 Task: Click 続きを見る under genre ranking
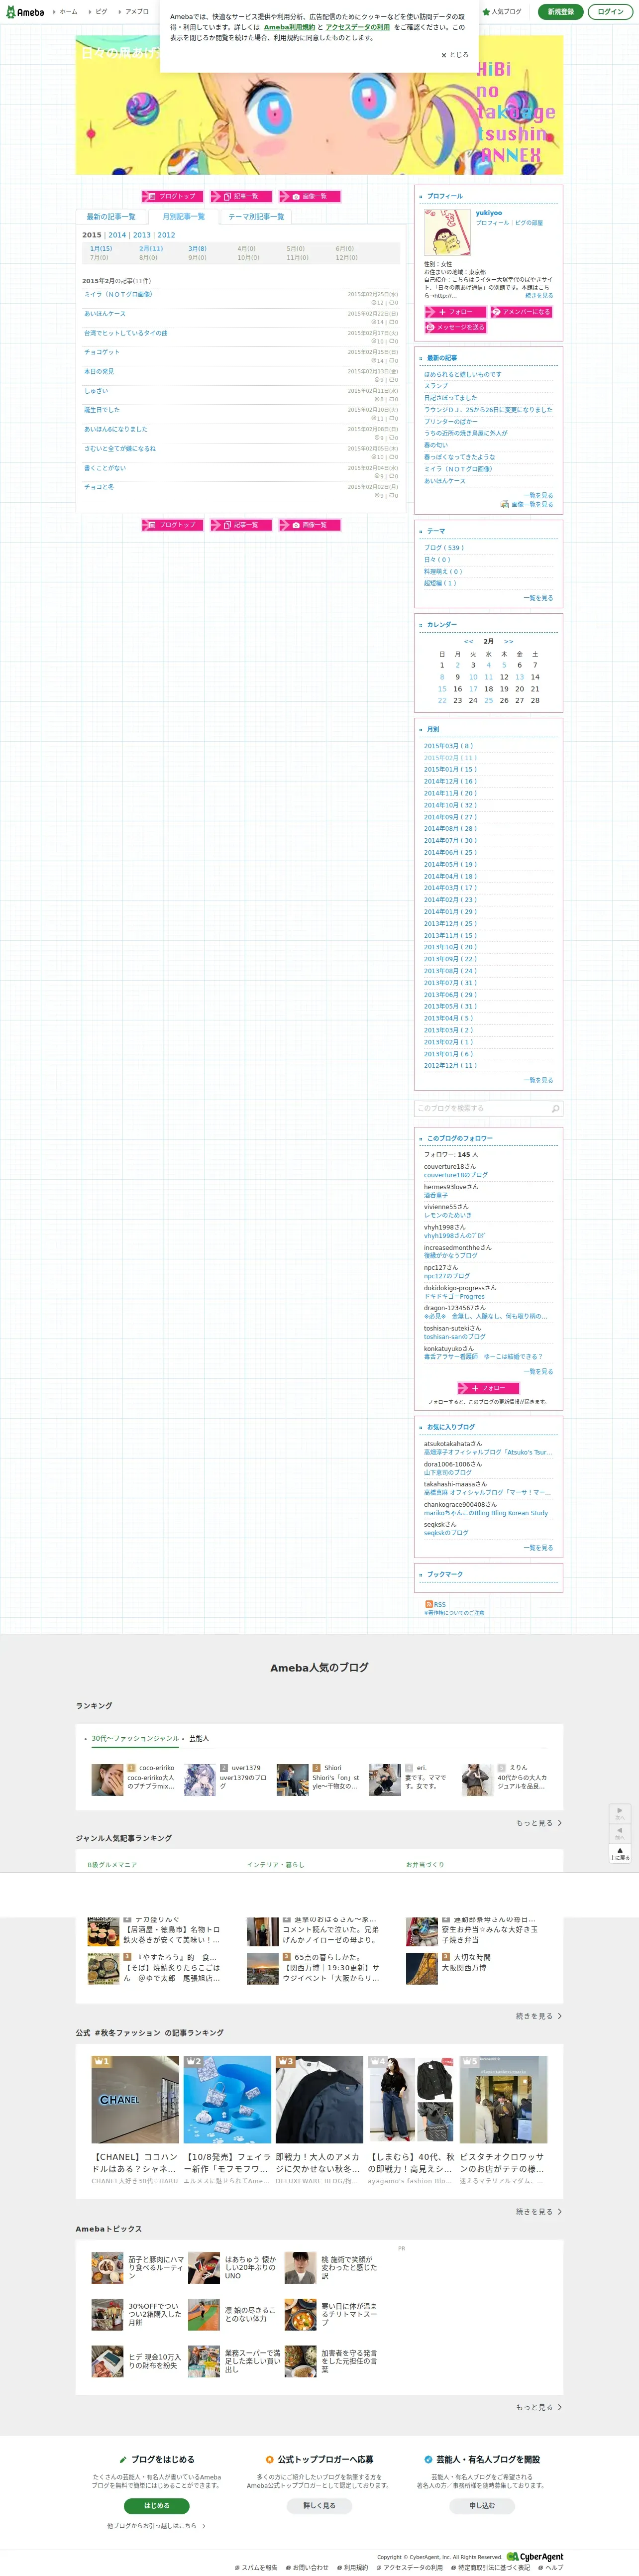538,2016
